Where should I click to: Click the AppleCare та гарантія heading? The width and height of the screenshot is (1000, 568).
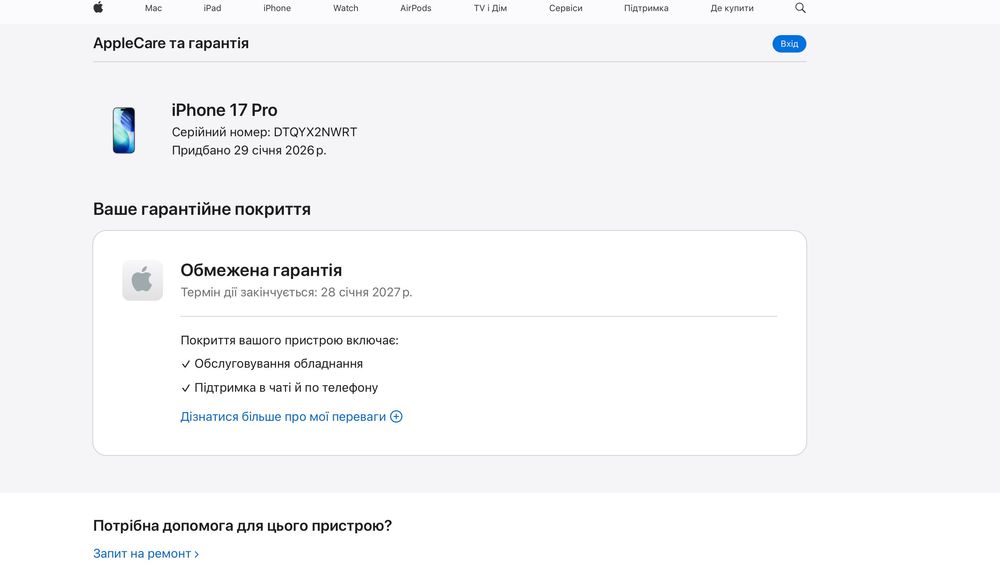[x=171, y=43]
